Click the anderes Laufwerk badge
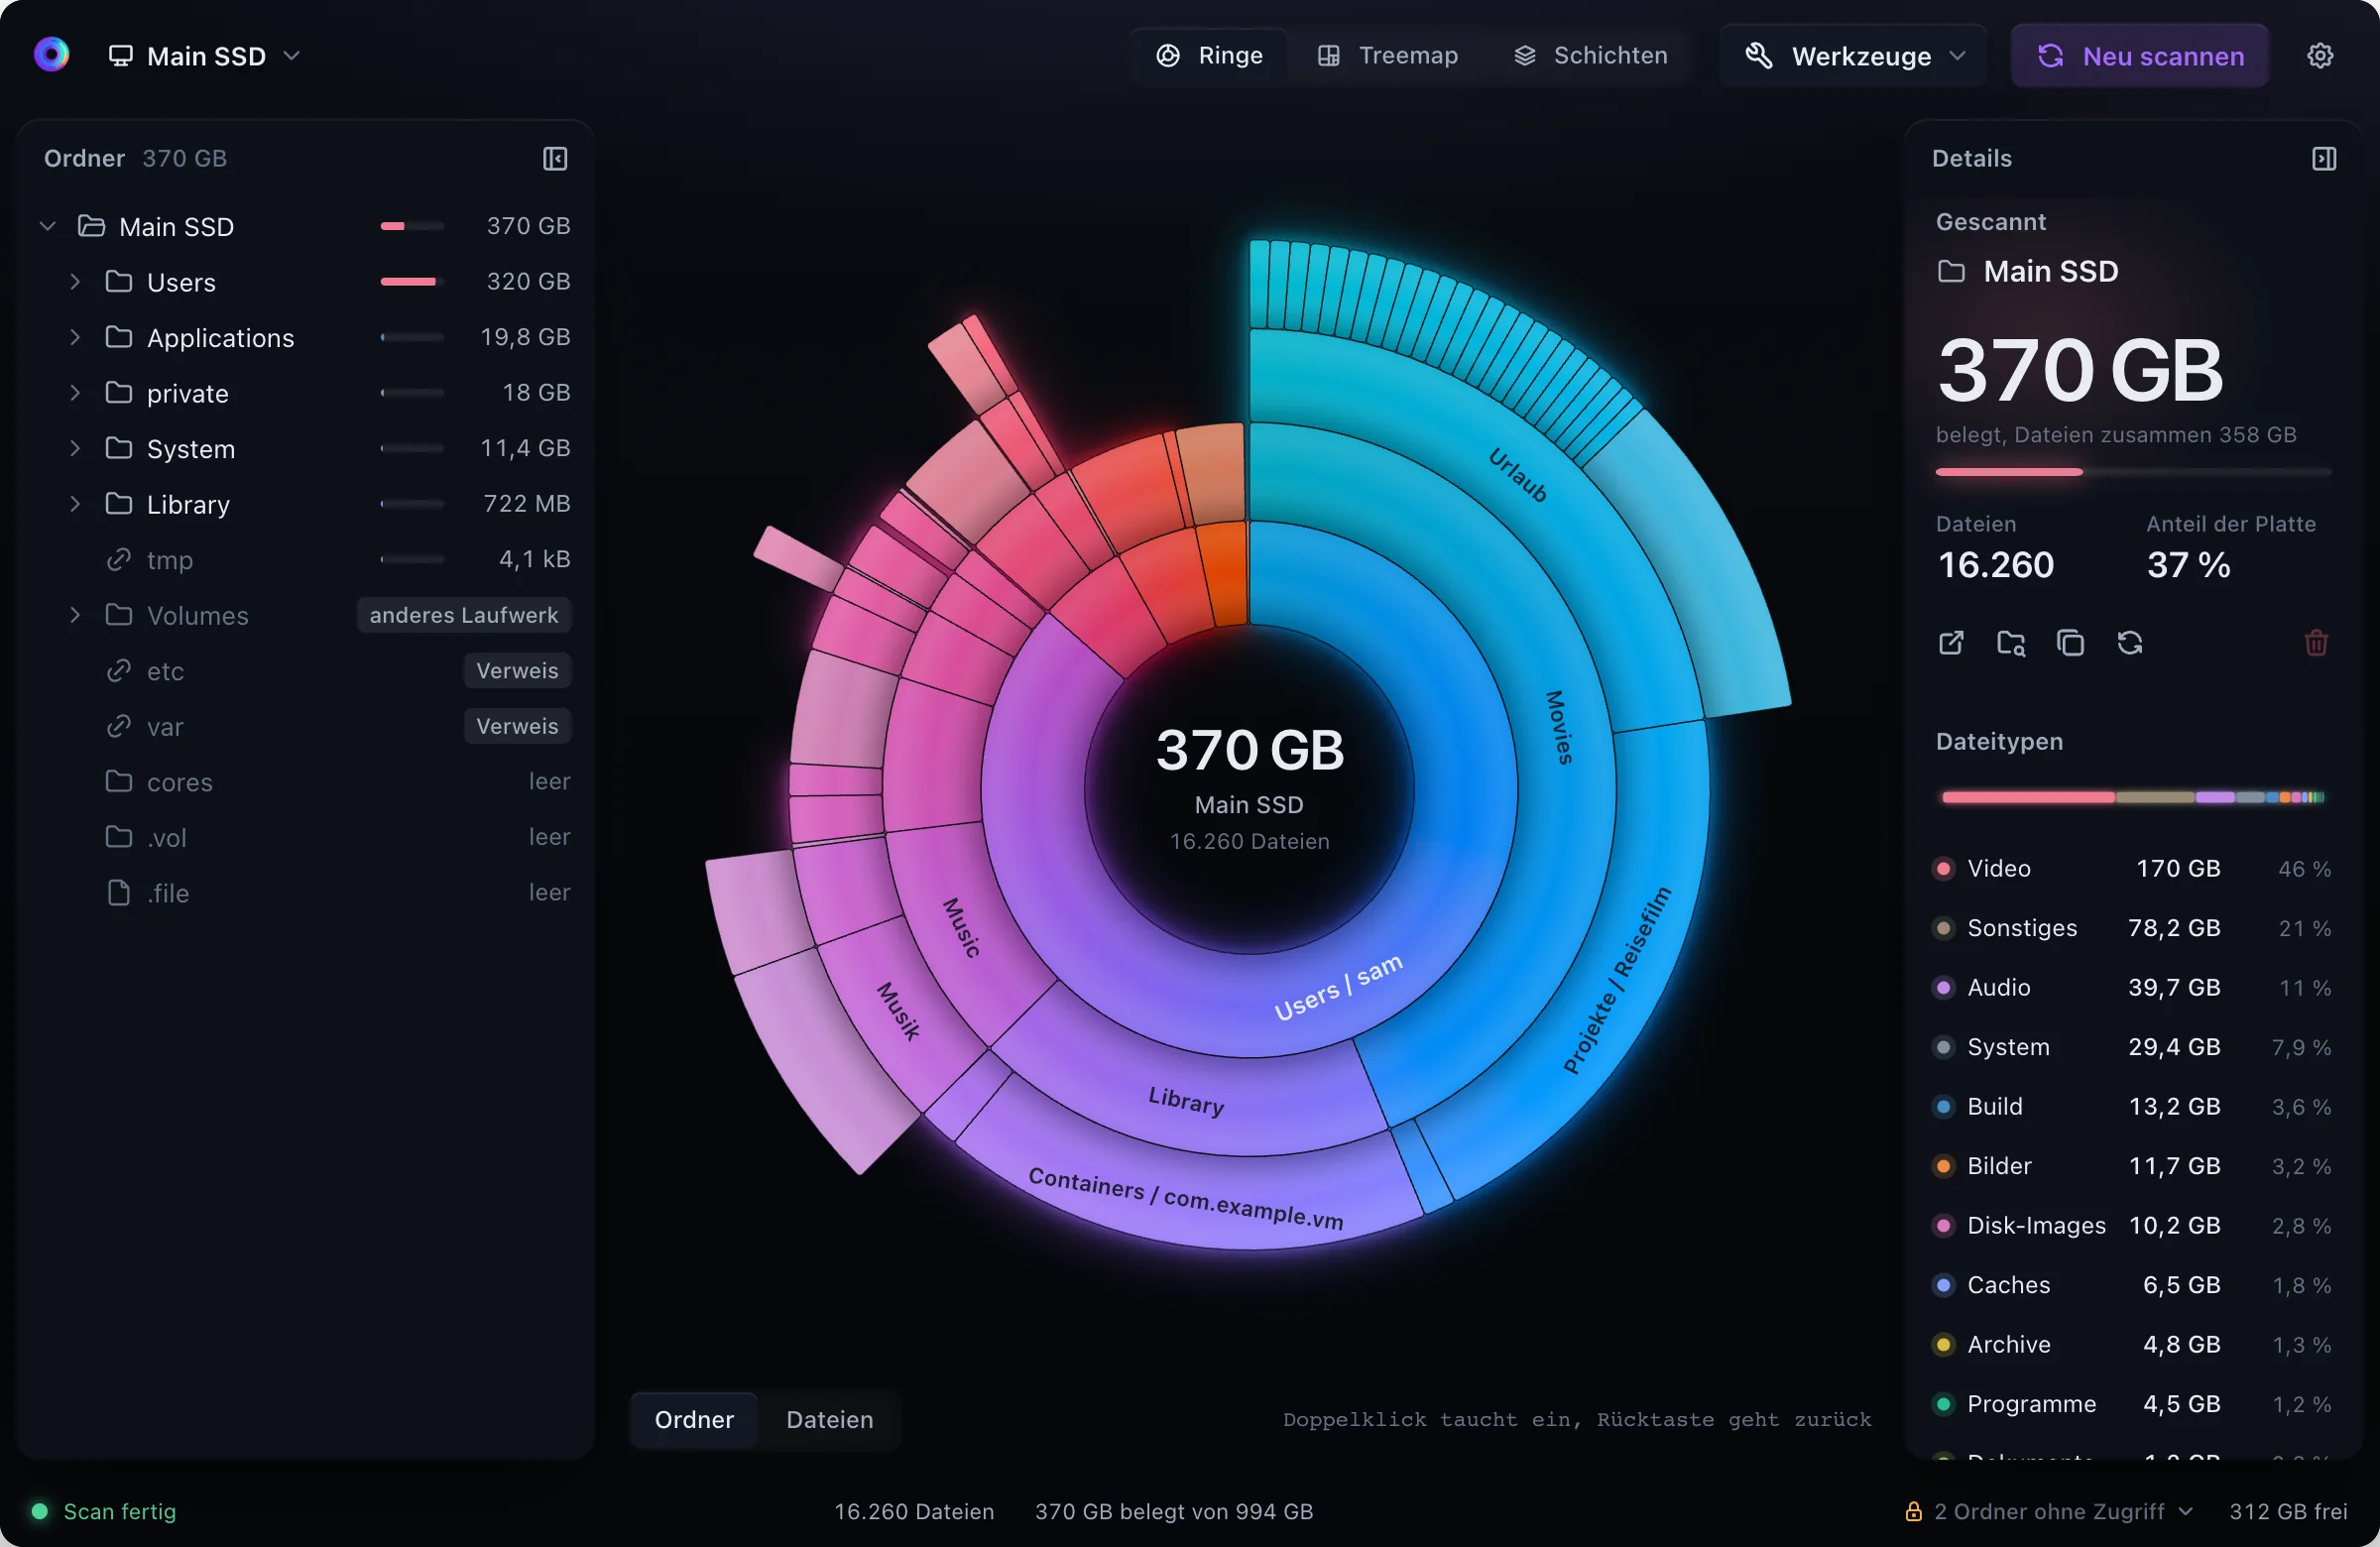Viewport: 2380px width, 1547px height. coord(464,614)
